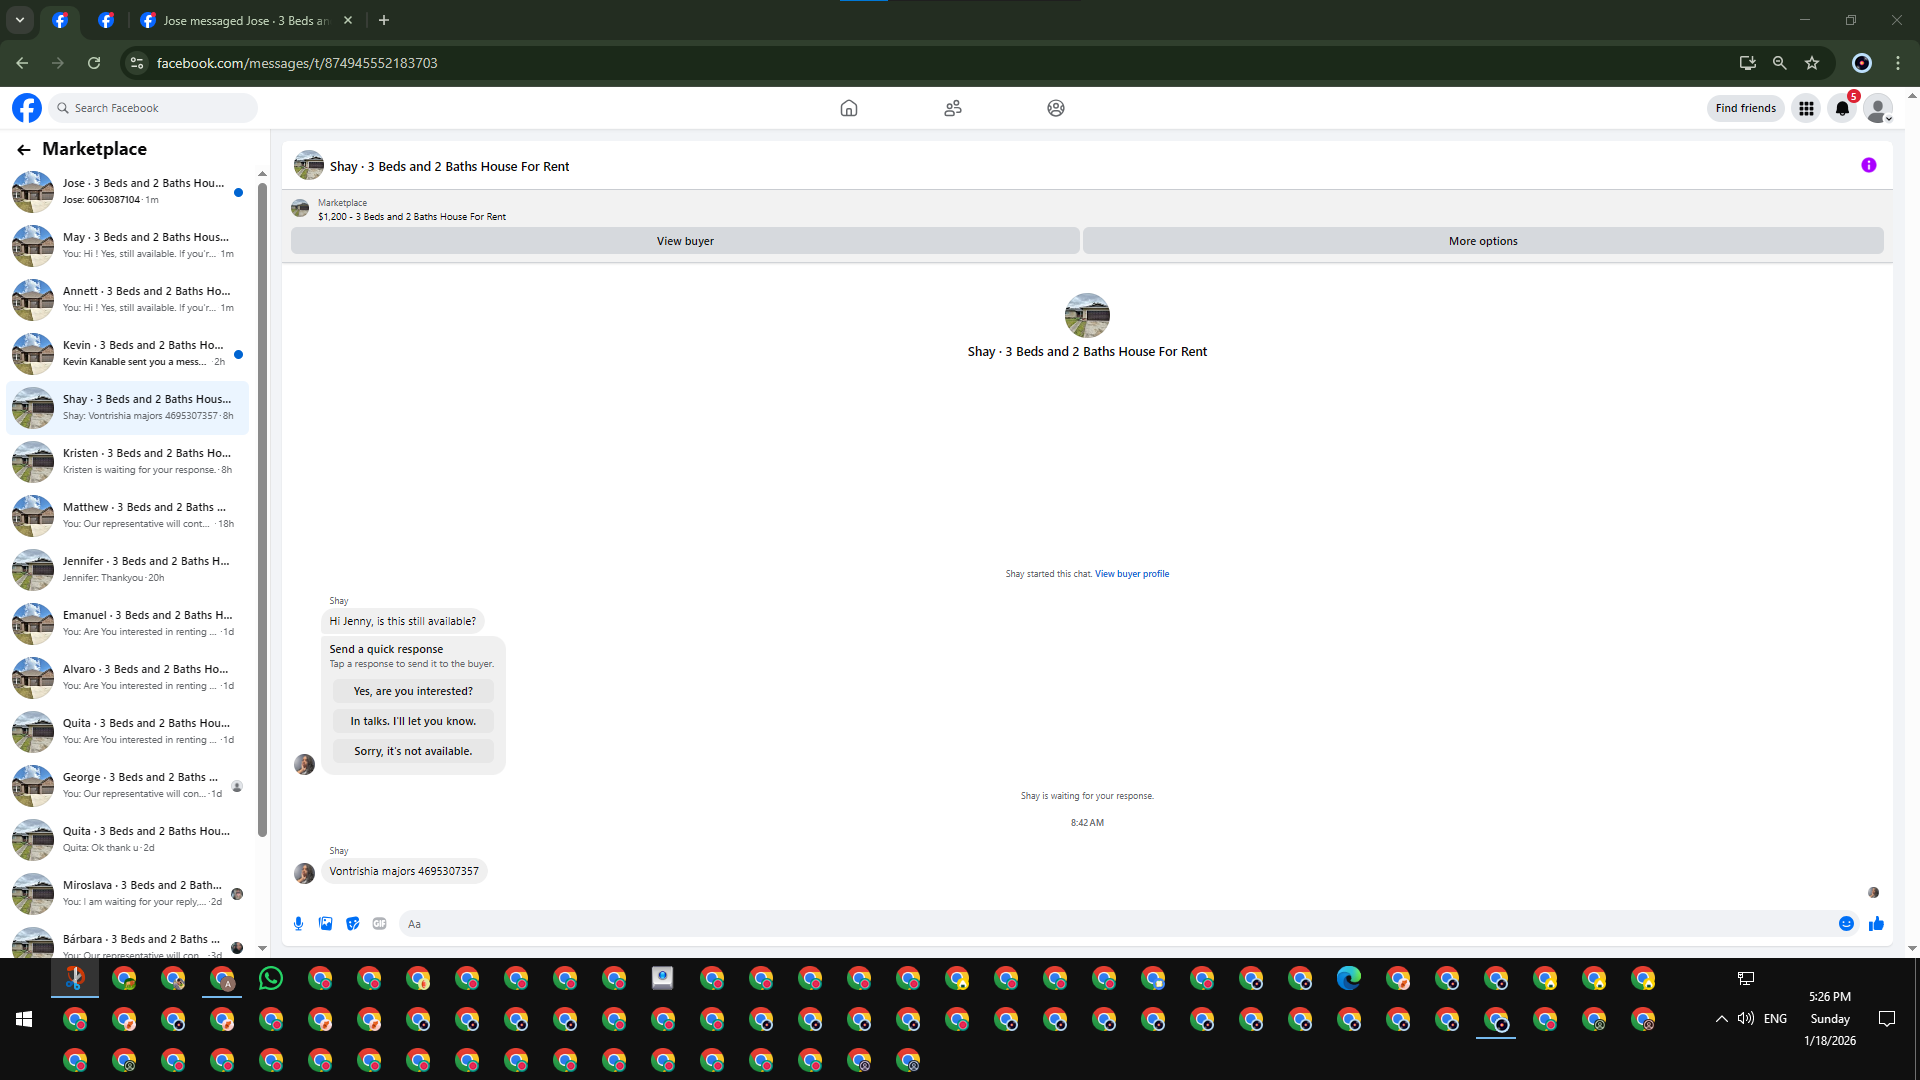Click the View buyer profile link
Screen dimensions: 1920x1080
click(1131, 574)
